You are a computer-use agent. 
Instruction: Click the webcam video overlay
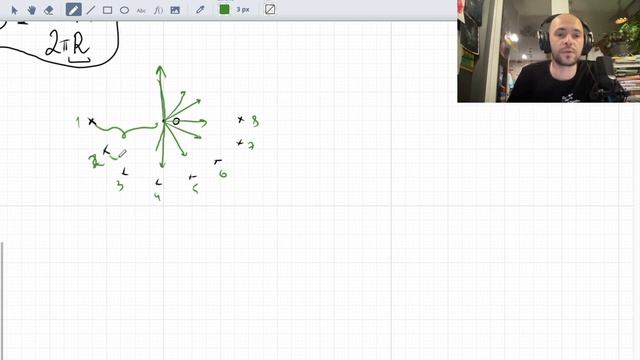549,51
